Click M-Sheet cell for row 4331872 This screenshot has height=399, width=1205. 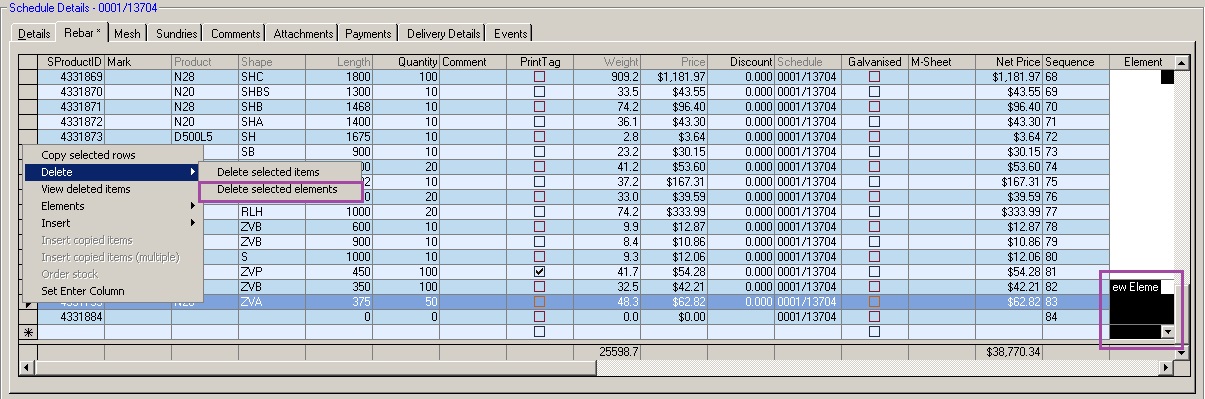point(942,121)
